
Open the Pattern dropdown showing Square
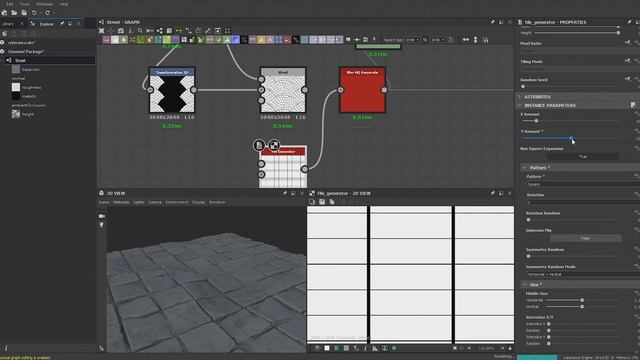(582, 184)
